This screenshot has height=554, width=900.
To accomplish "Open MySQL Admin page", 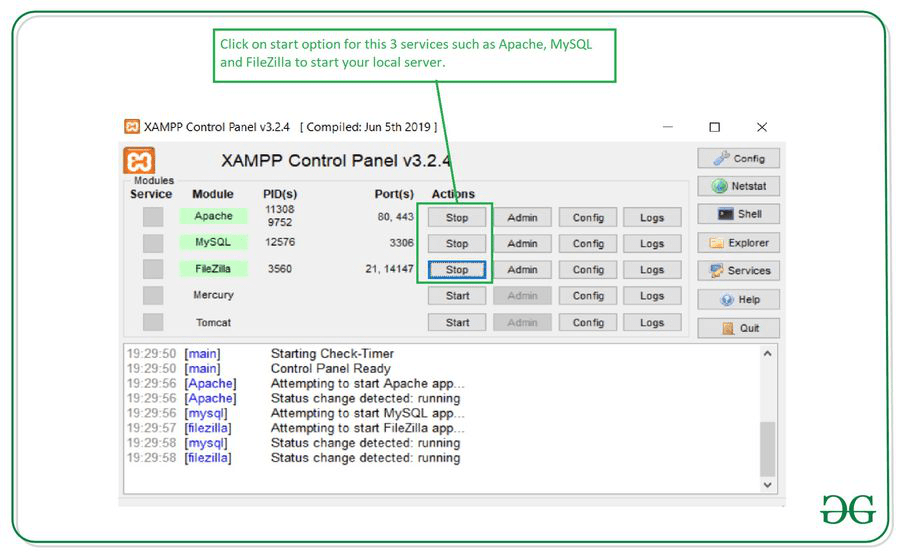I will (x=522, y=243).
